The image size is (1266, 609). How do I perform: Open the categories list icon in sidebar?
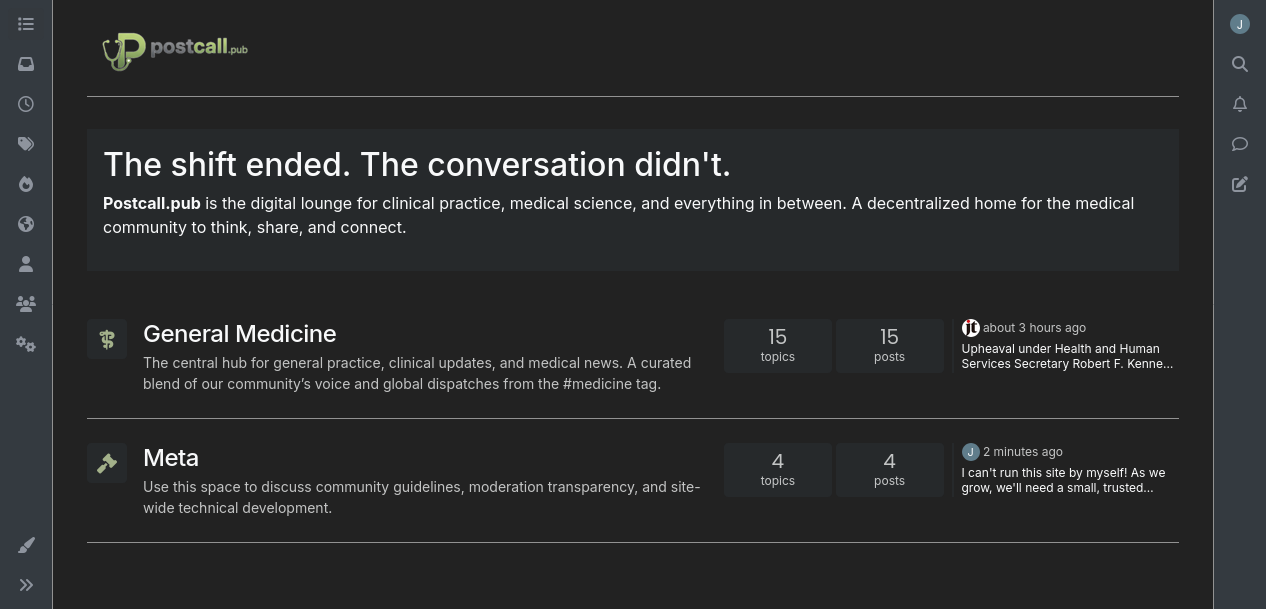(26, 24)
